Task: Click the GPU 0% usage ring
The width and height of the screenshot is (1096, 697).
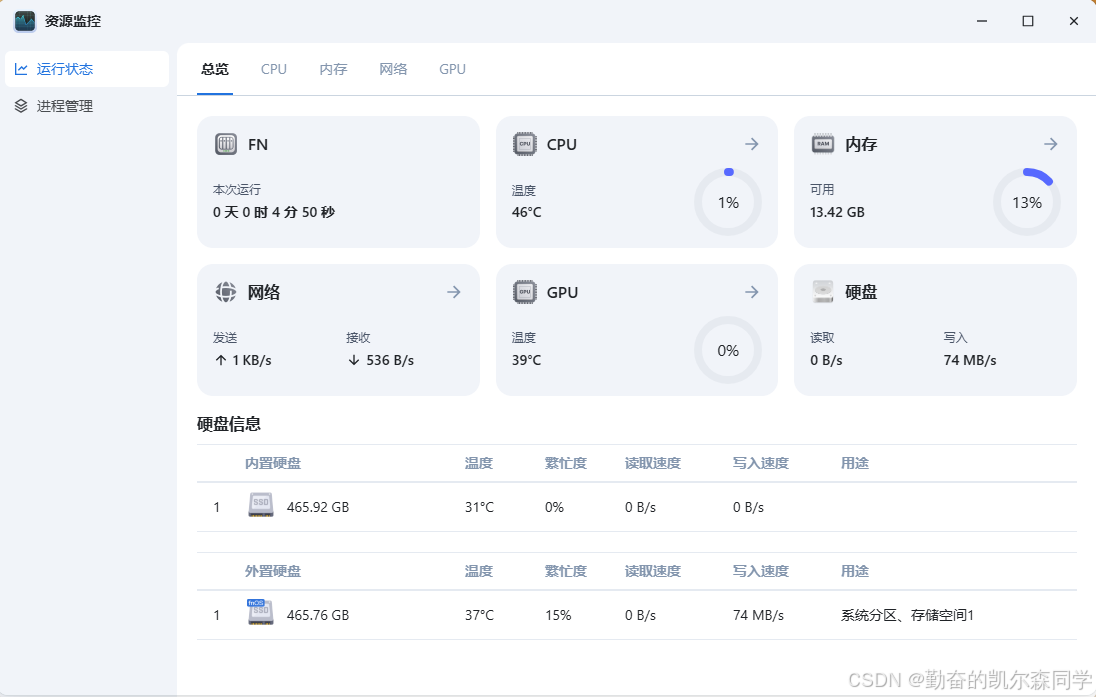Action: (x=728, y=350)
